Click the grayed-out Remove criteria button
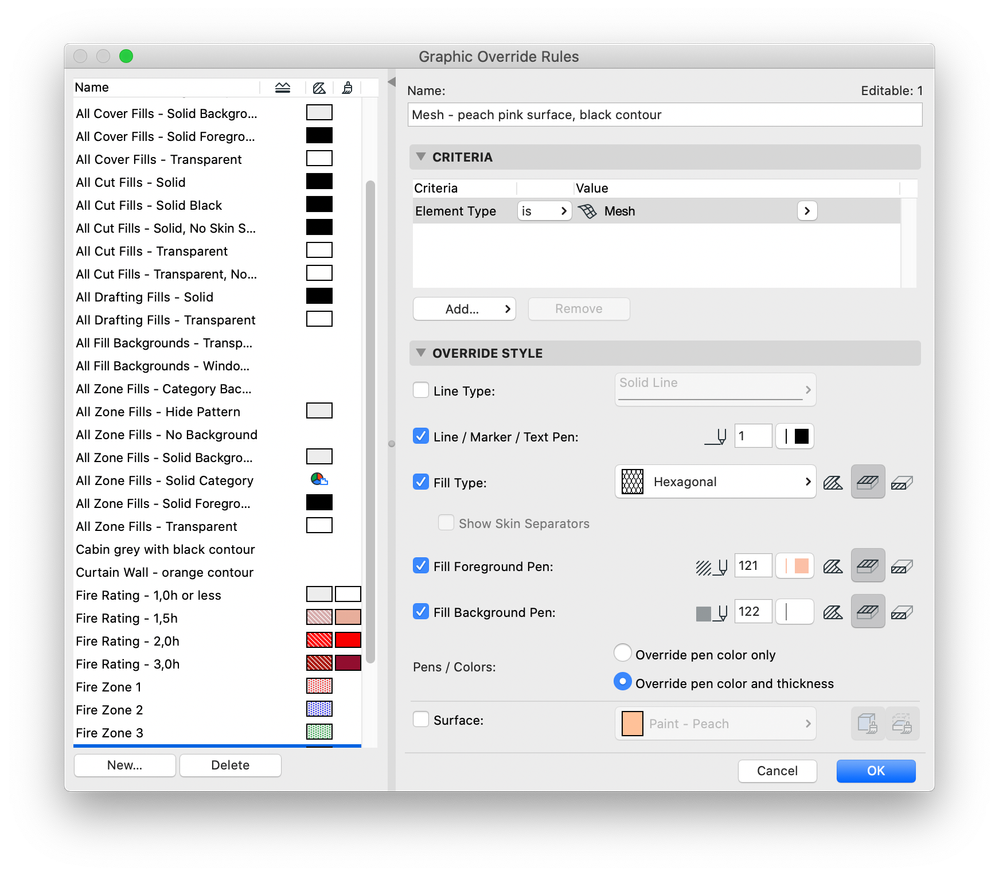999x876 pixels. pyautogui.click(x=579, y=309)
